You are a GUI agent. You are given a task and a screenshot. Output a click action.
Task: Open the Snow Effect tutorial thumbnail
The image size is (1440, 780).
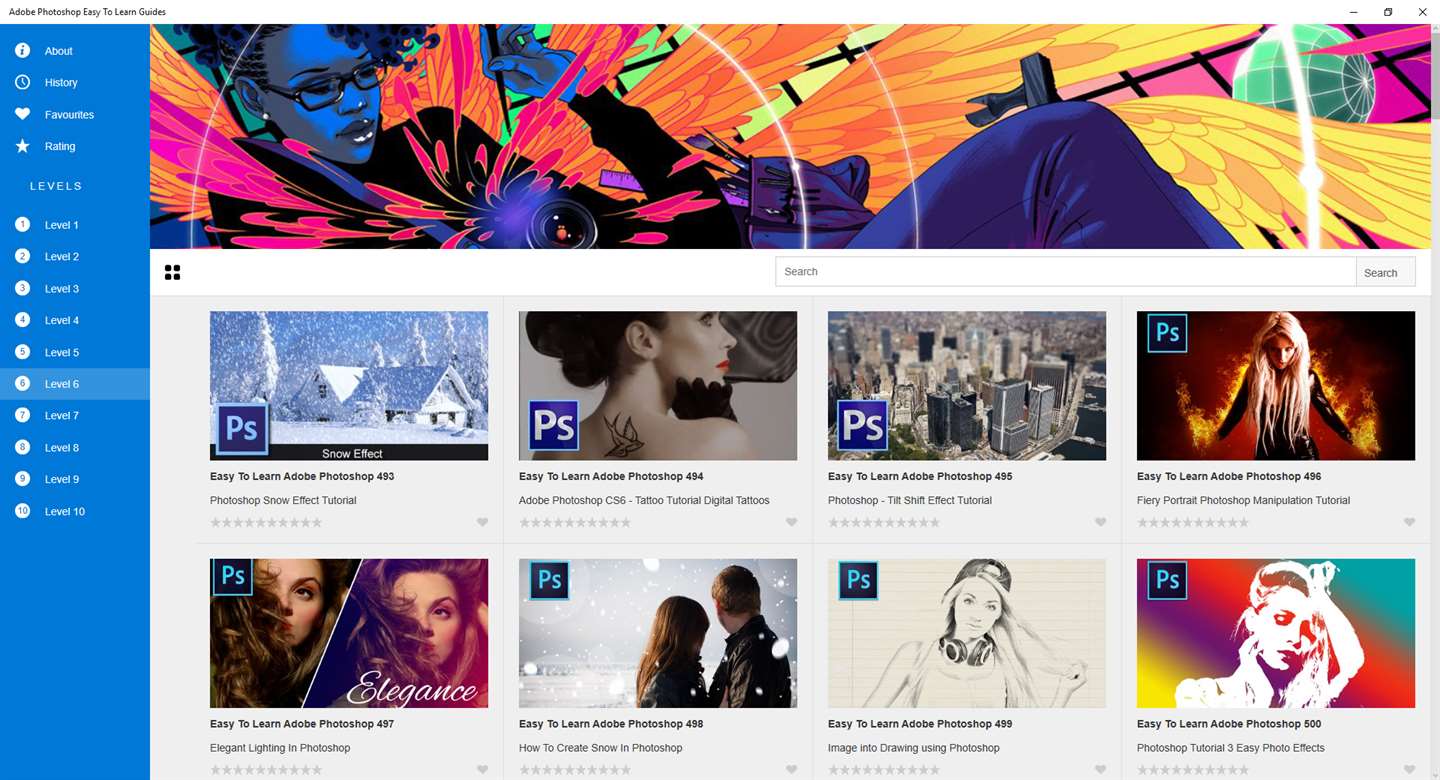pos(349,386)
